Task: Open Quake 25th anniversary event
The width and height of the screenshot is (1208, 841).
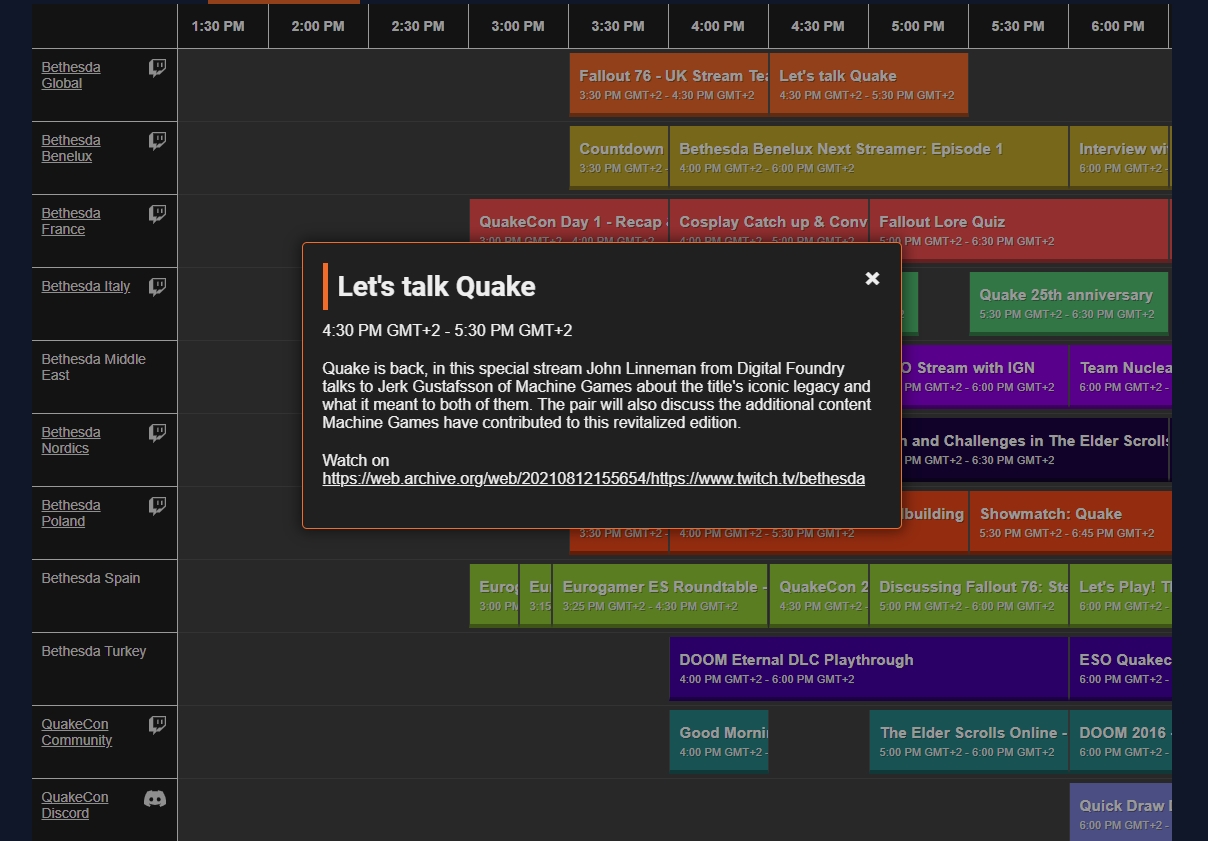Action: pos(1069,303)
